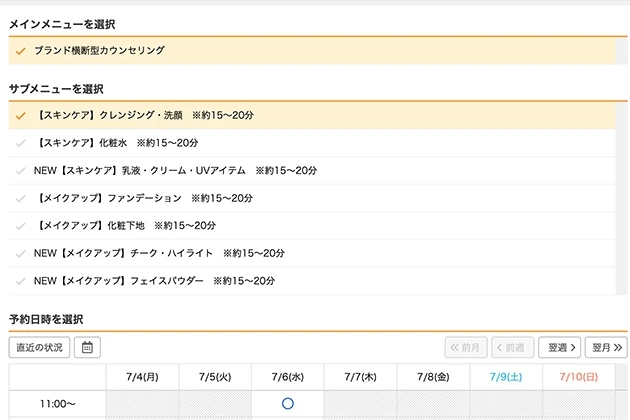Click the 7/6(水) column header
Screen dimensions: 630x420
pyautogui.click(x=288, y=377)
